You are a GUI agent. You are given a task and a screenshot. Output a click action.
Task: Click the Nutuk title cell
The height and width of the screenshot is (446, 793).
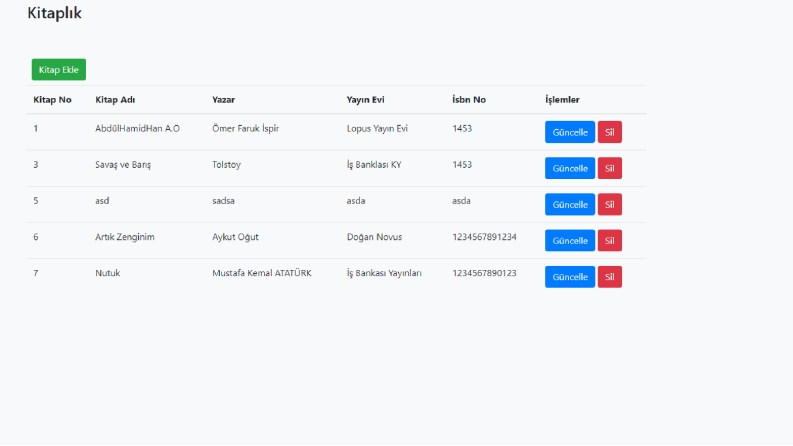[x=107, y=273]
